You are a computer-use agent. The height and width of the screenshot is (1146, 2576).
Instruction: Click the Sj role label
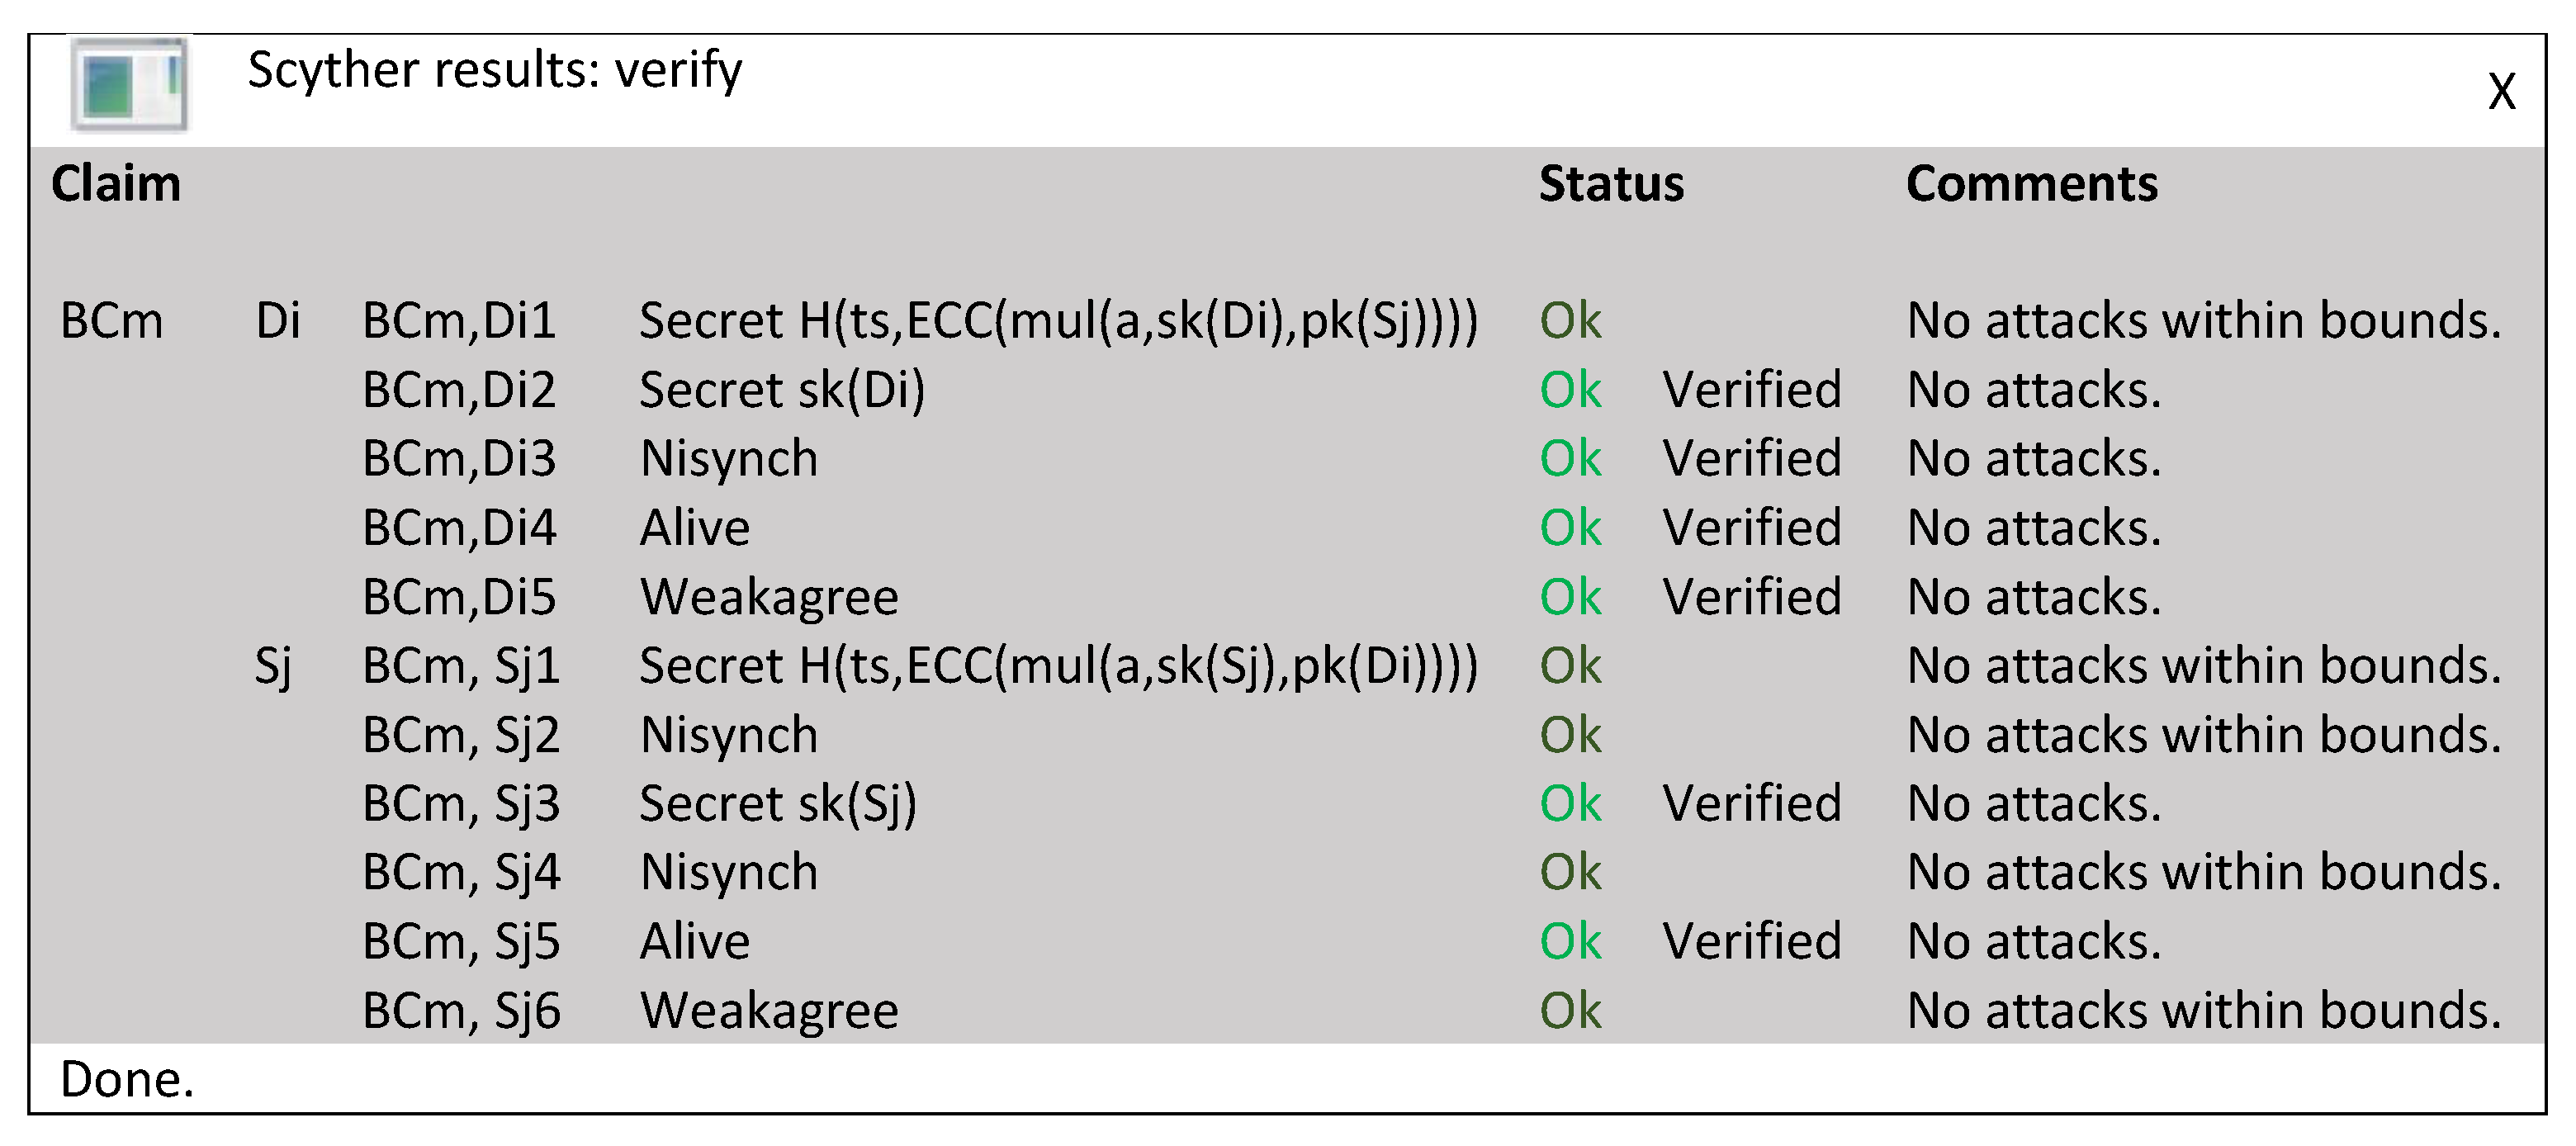[272, 666]
